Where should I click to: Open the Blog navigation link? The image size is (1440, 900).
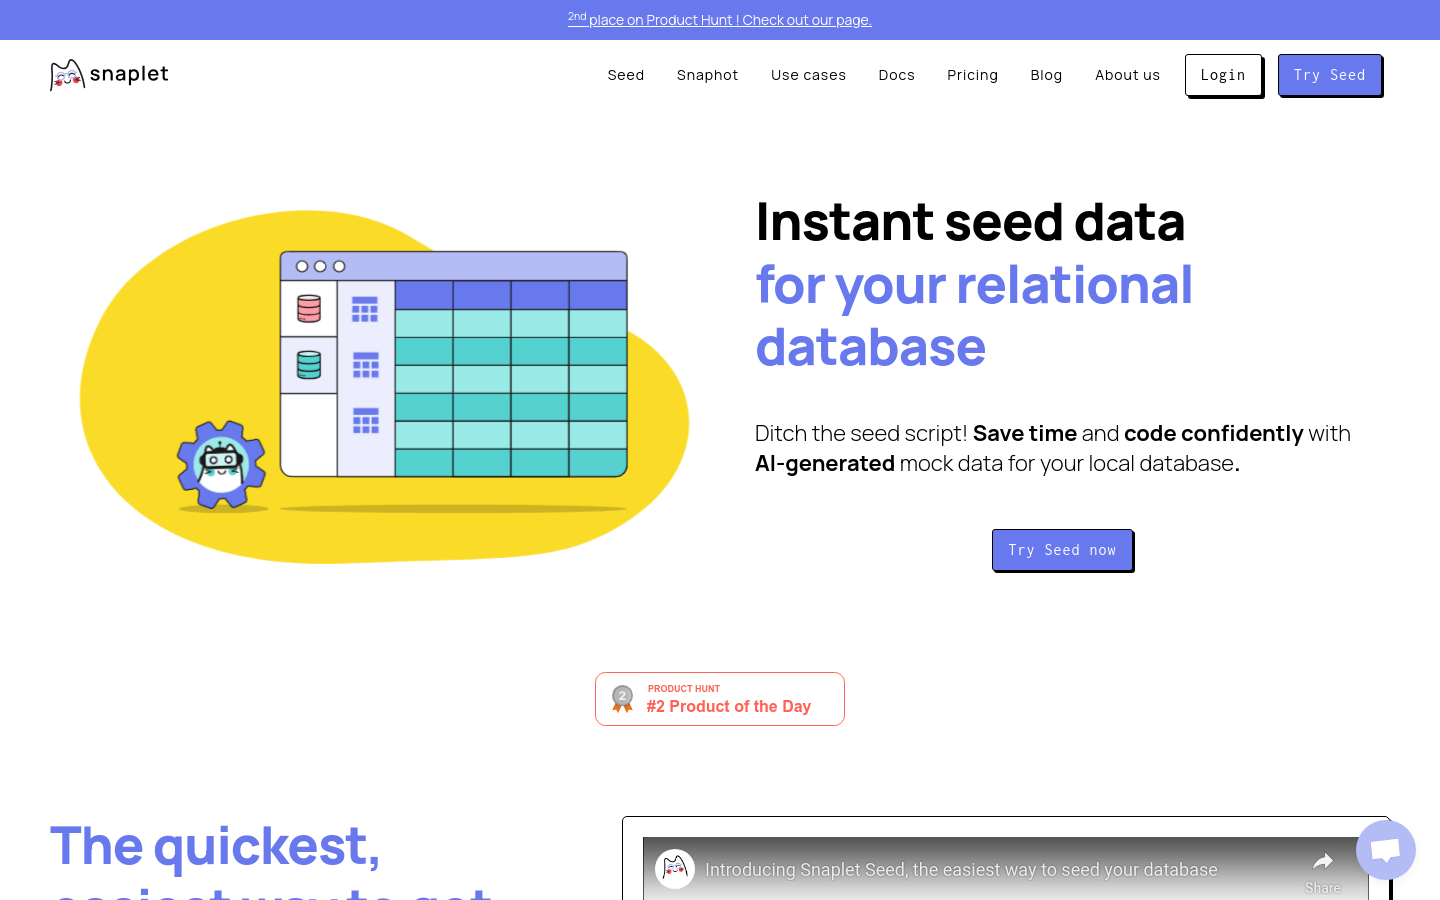click(1046, 75)
